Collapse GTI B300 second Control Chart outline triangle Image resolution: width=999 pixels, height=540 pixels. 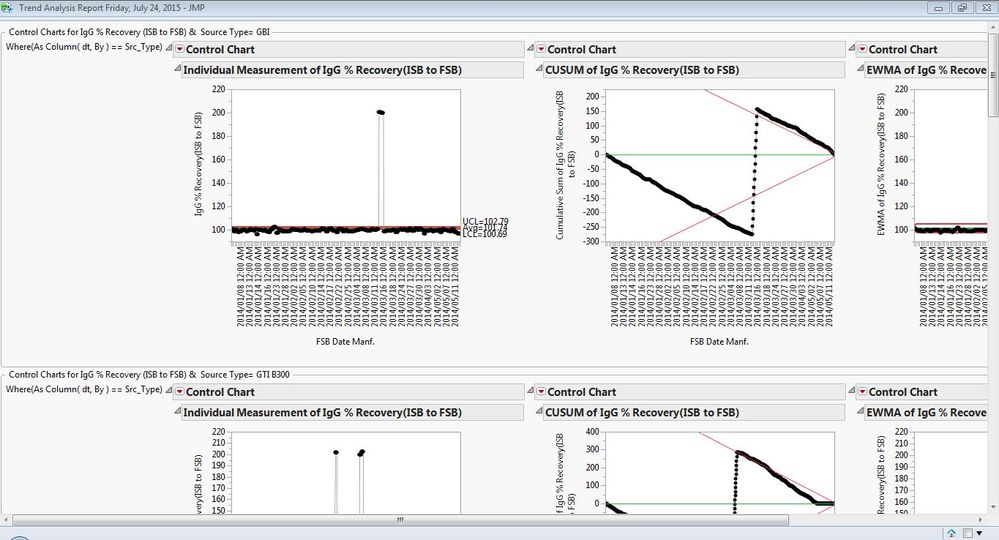[x=530, y=390]
